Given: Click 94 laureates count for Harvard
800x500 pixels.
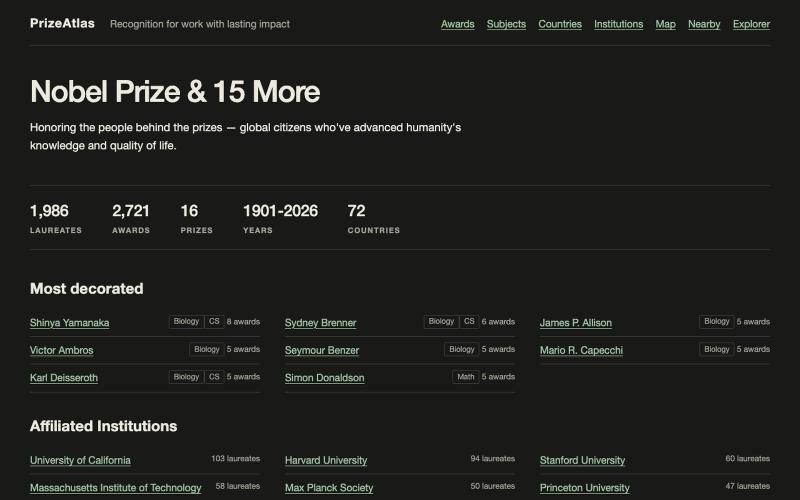Looking at the screenshot, I should click(493, 459).
